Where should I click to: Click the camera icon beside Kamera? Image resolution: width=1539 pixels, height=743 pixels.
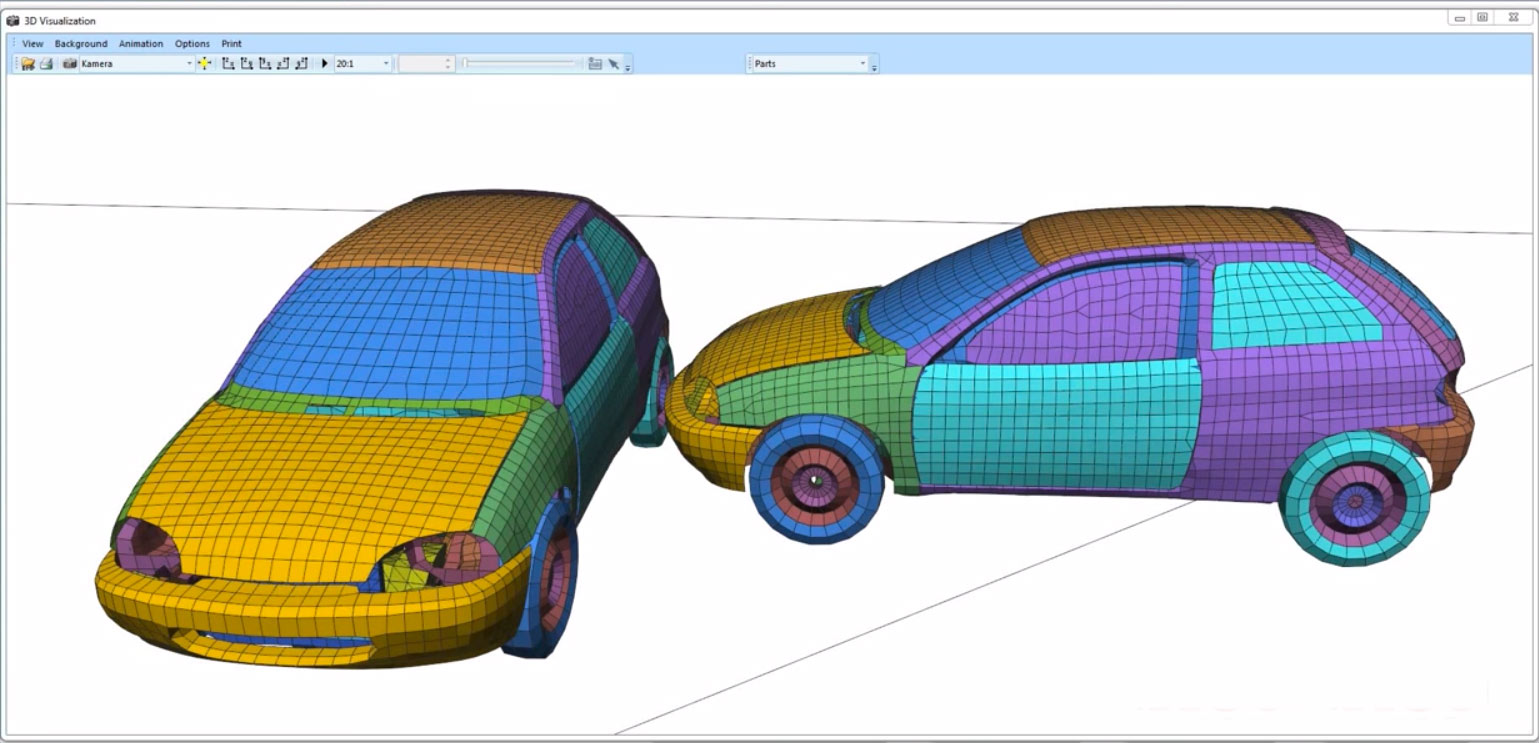70,64
